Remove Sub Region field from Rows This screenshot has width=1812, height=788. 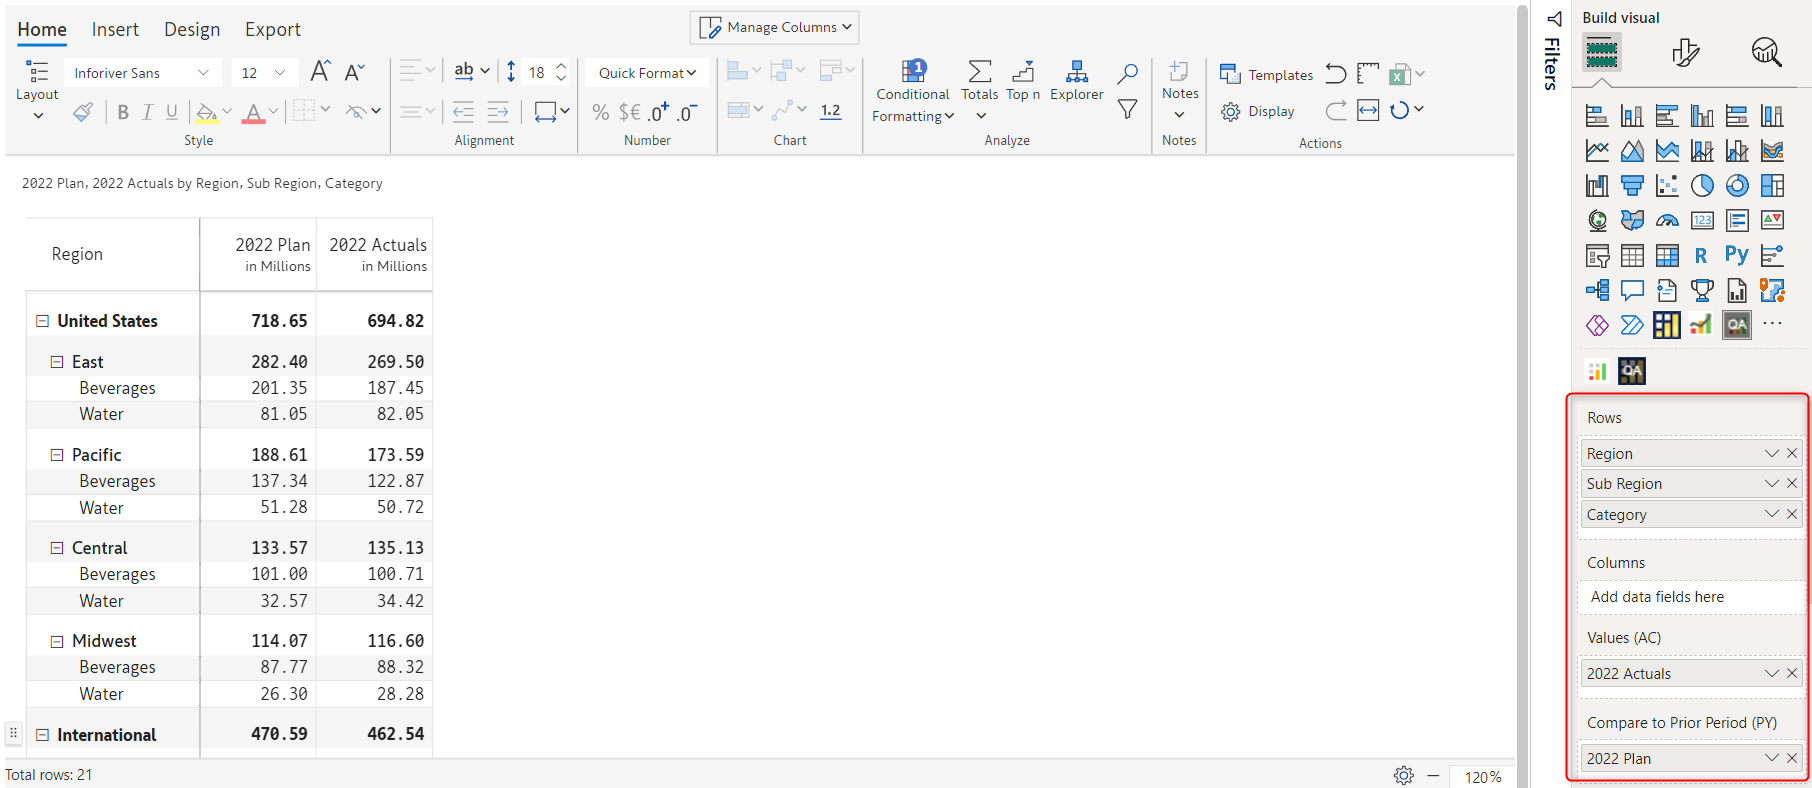[1792, 484]
